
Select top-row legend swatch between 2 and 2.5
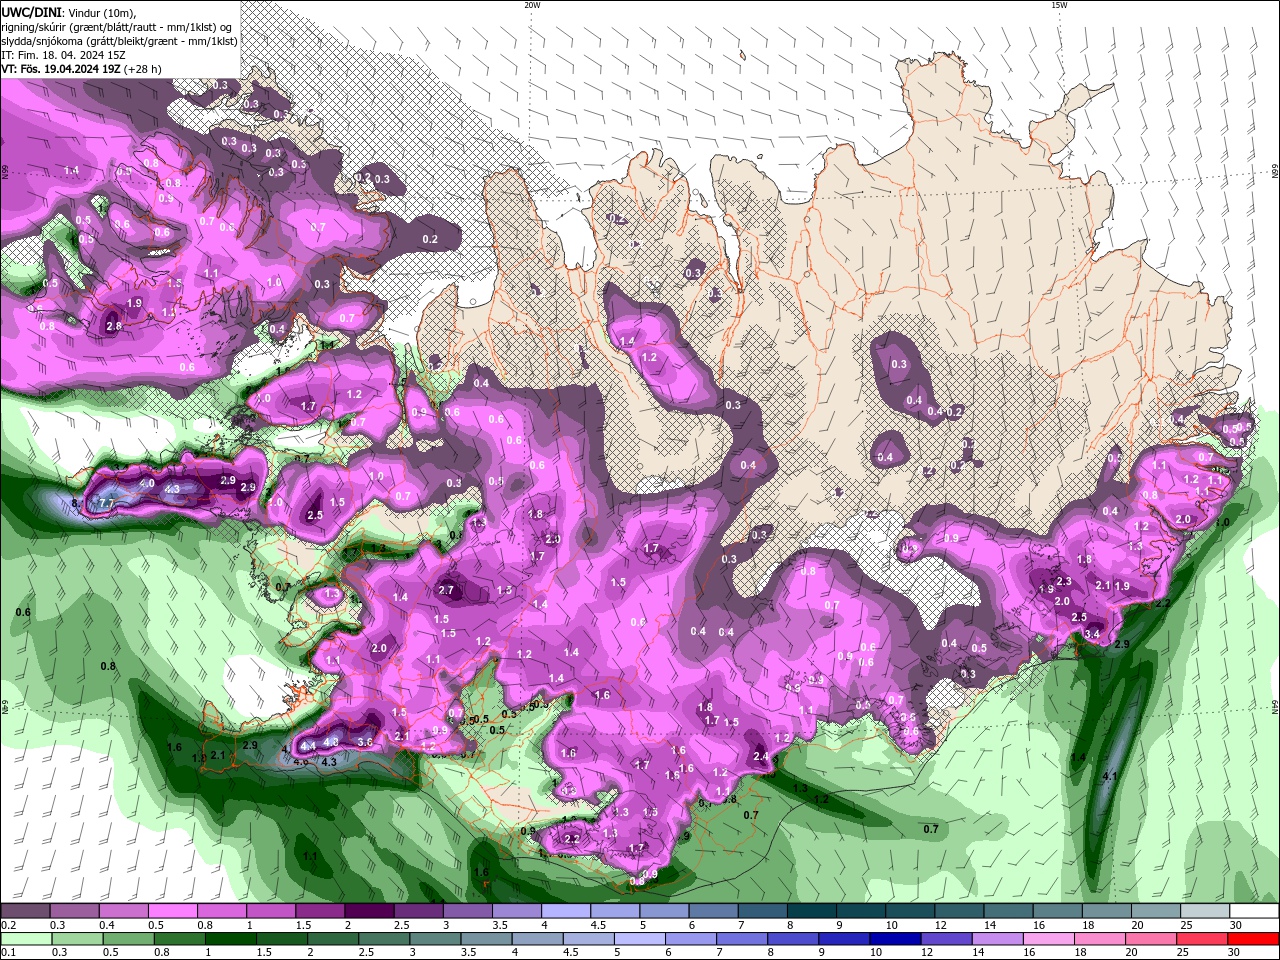point(369,911)
